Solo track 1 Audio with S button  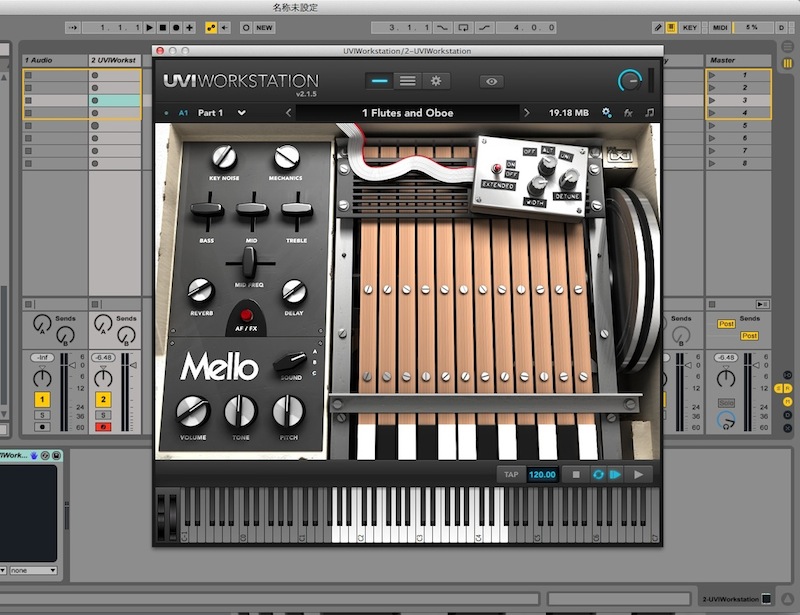click(x=42, y=415)
